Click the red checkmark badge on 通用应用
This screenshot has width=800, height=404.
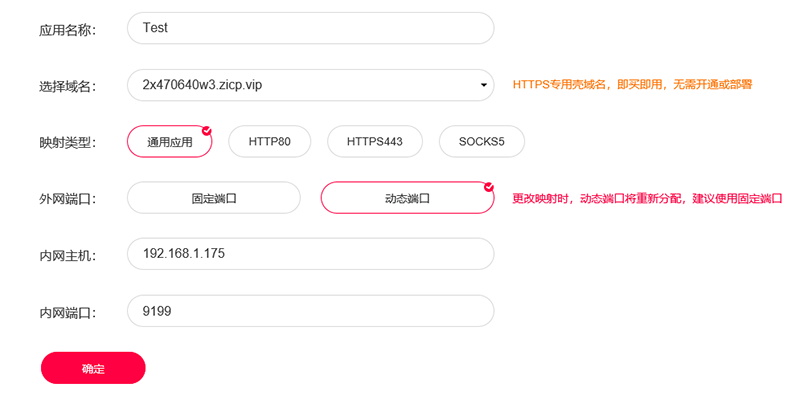click(207, 130)
